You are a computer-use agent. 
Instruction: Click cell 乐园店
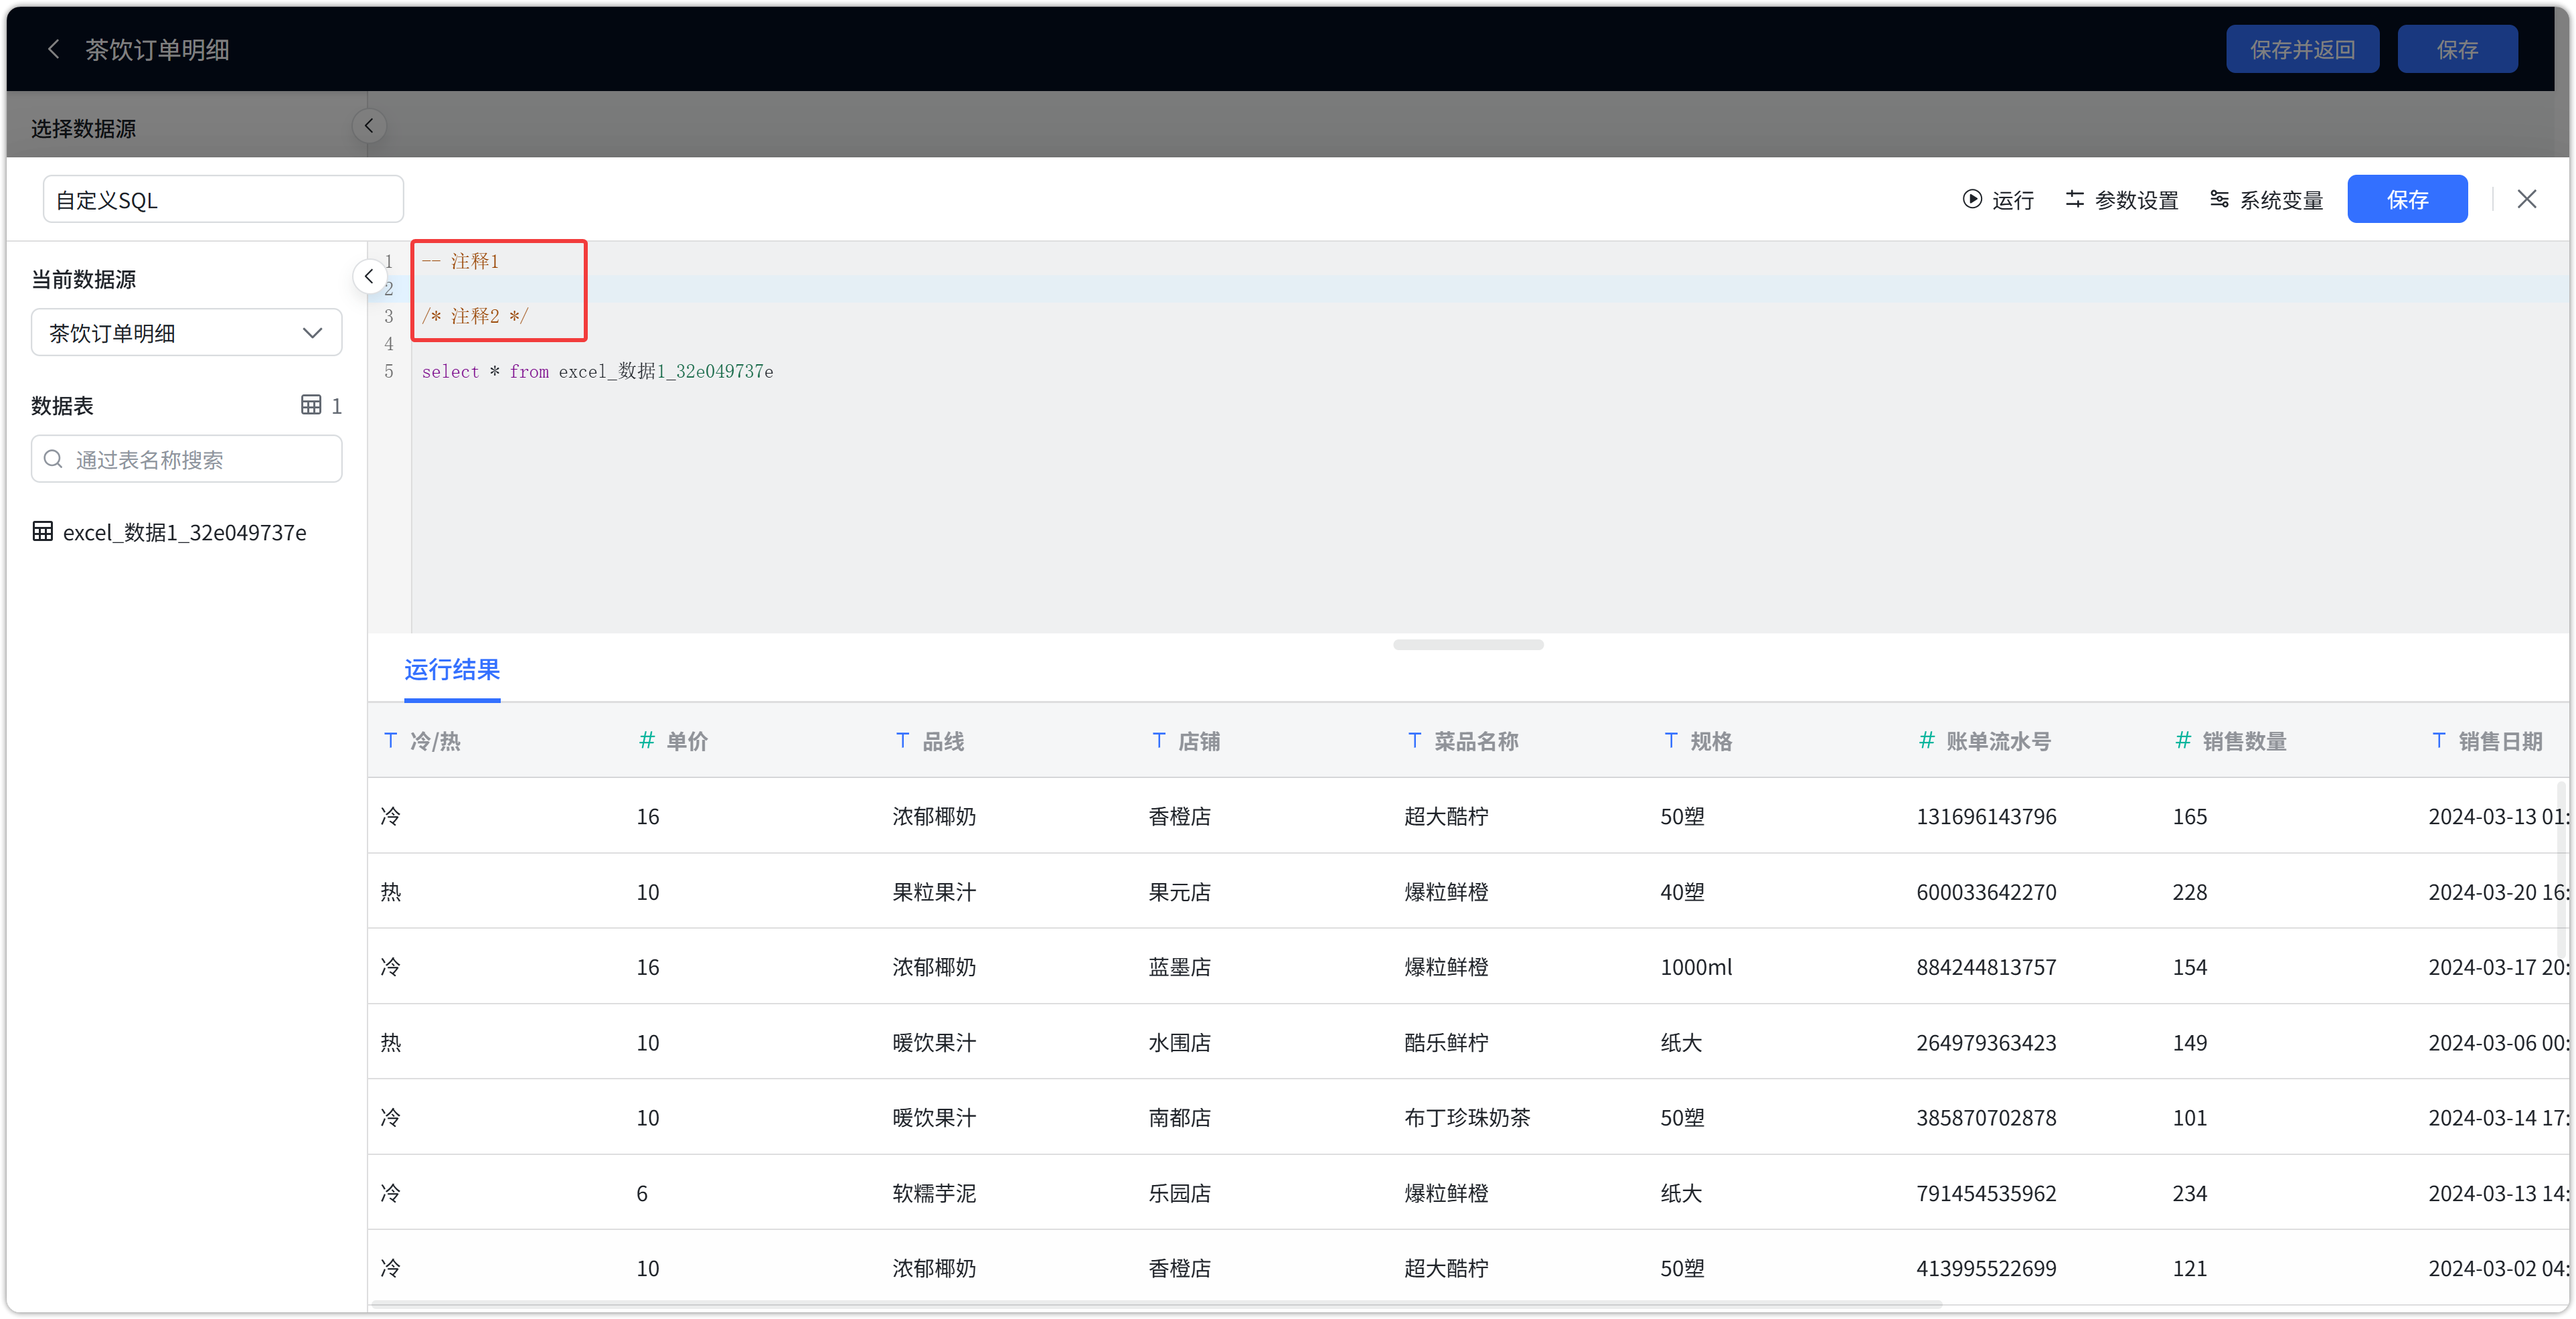pyautogui.click(x=1179, y=1192)
